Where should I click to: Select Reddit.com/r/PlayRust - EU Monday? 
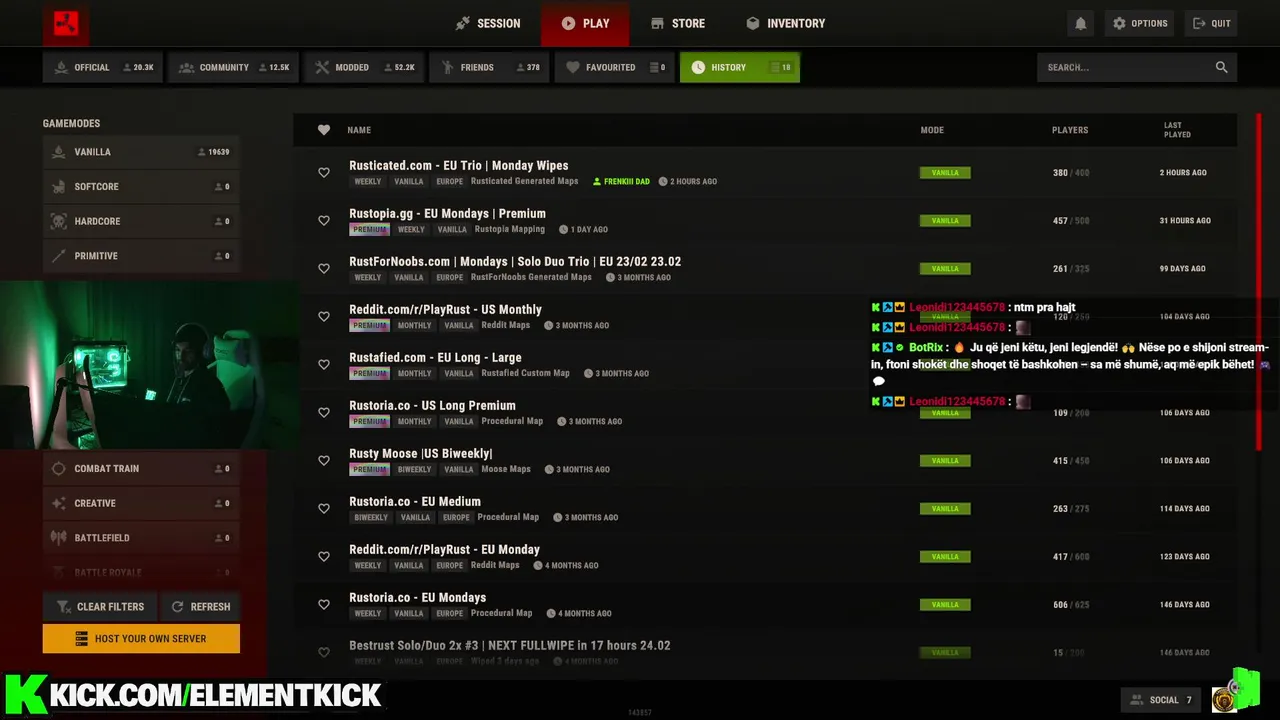(444, 550)
